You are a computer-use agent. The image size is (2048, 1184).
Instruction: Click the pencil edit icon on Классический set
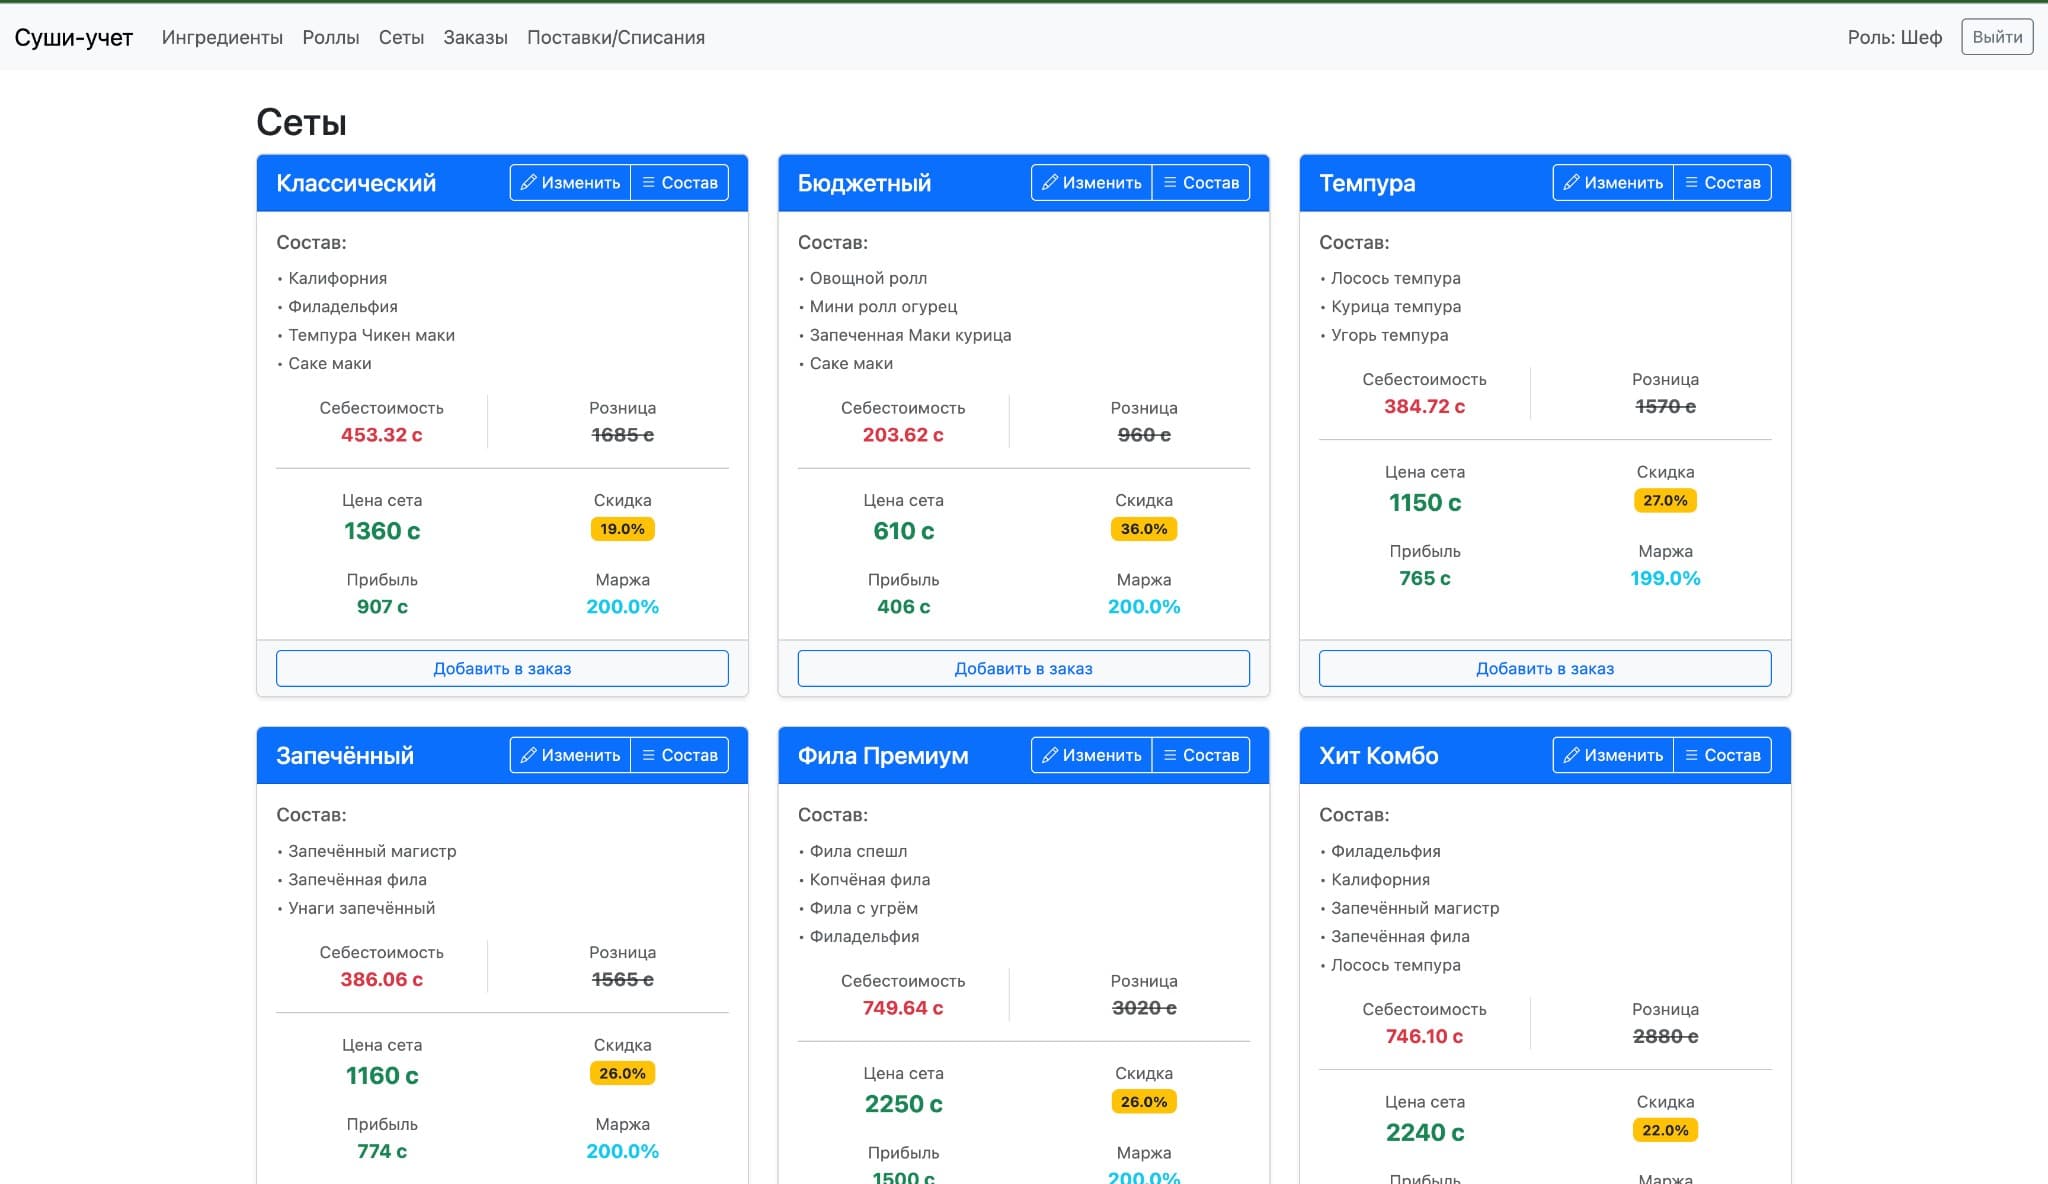(529, 182)
